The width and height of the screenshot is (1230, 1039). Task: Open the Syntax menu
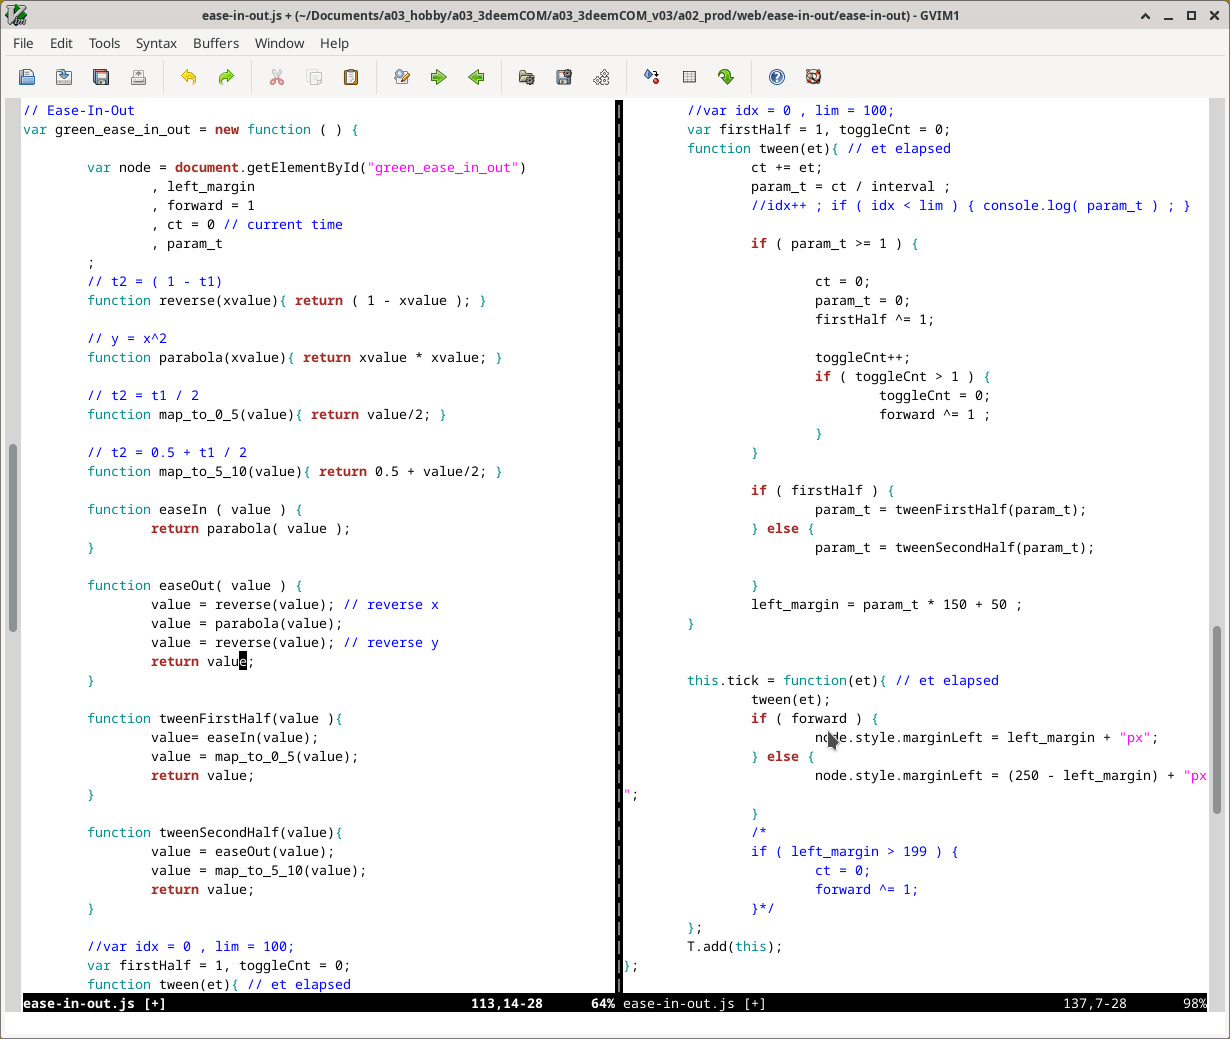click(156, 43)
